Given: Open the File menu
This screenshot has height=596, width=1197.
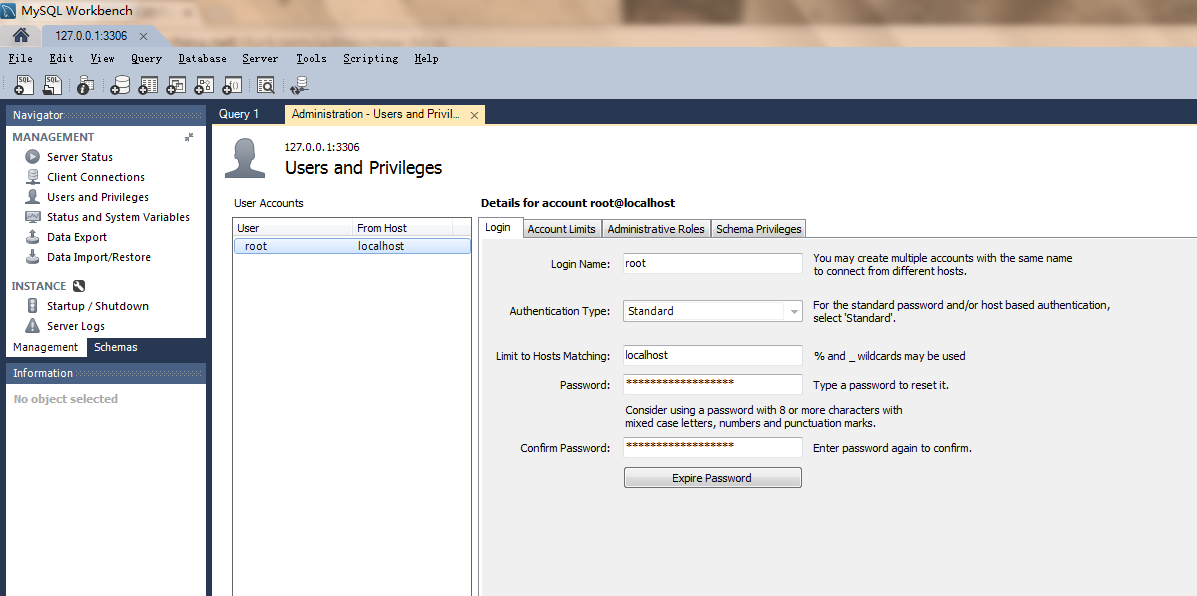Looking at the screenshot, I should point(21,58).
